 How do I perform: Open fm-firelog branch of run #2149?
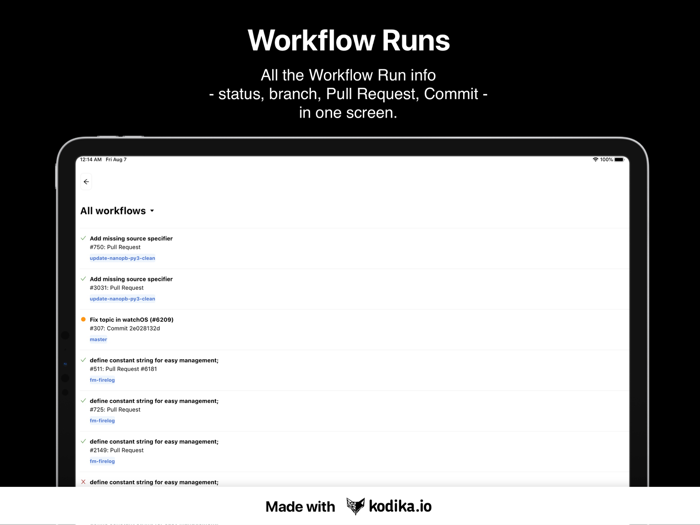102,461
